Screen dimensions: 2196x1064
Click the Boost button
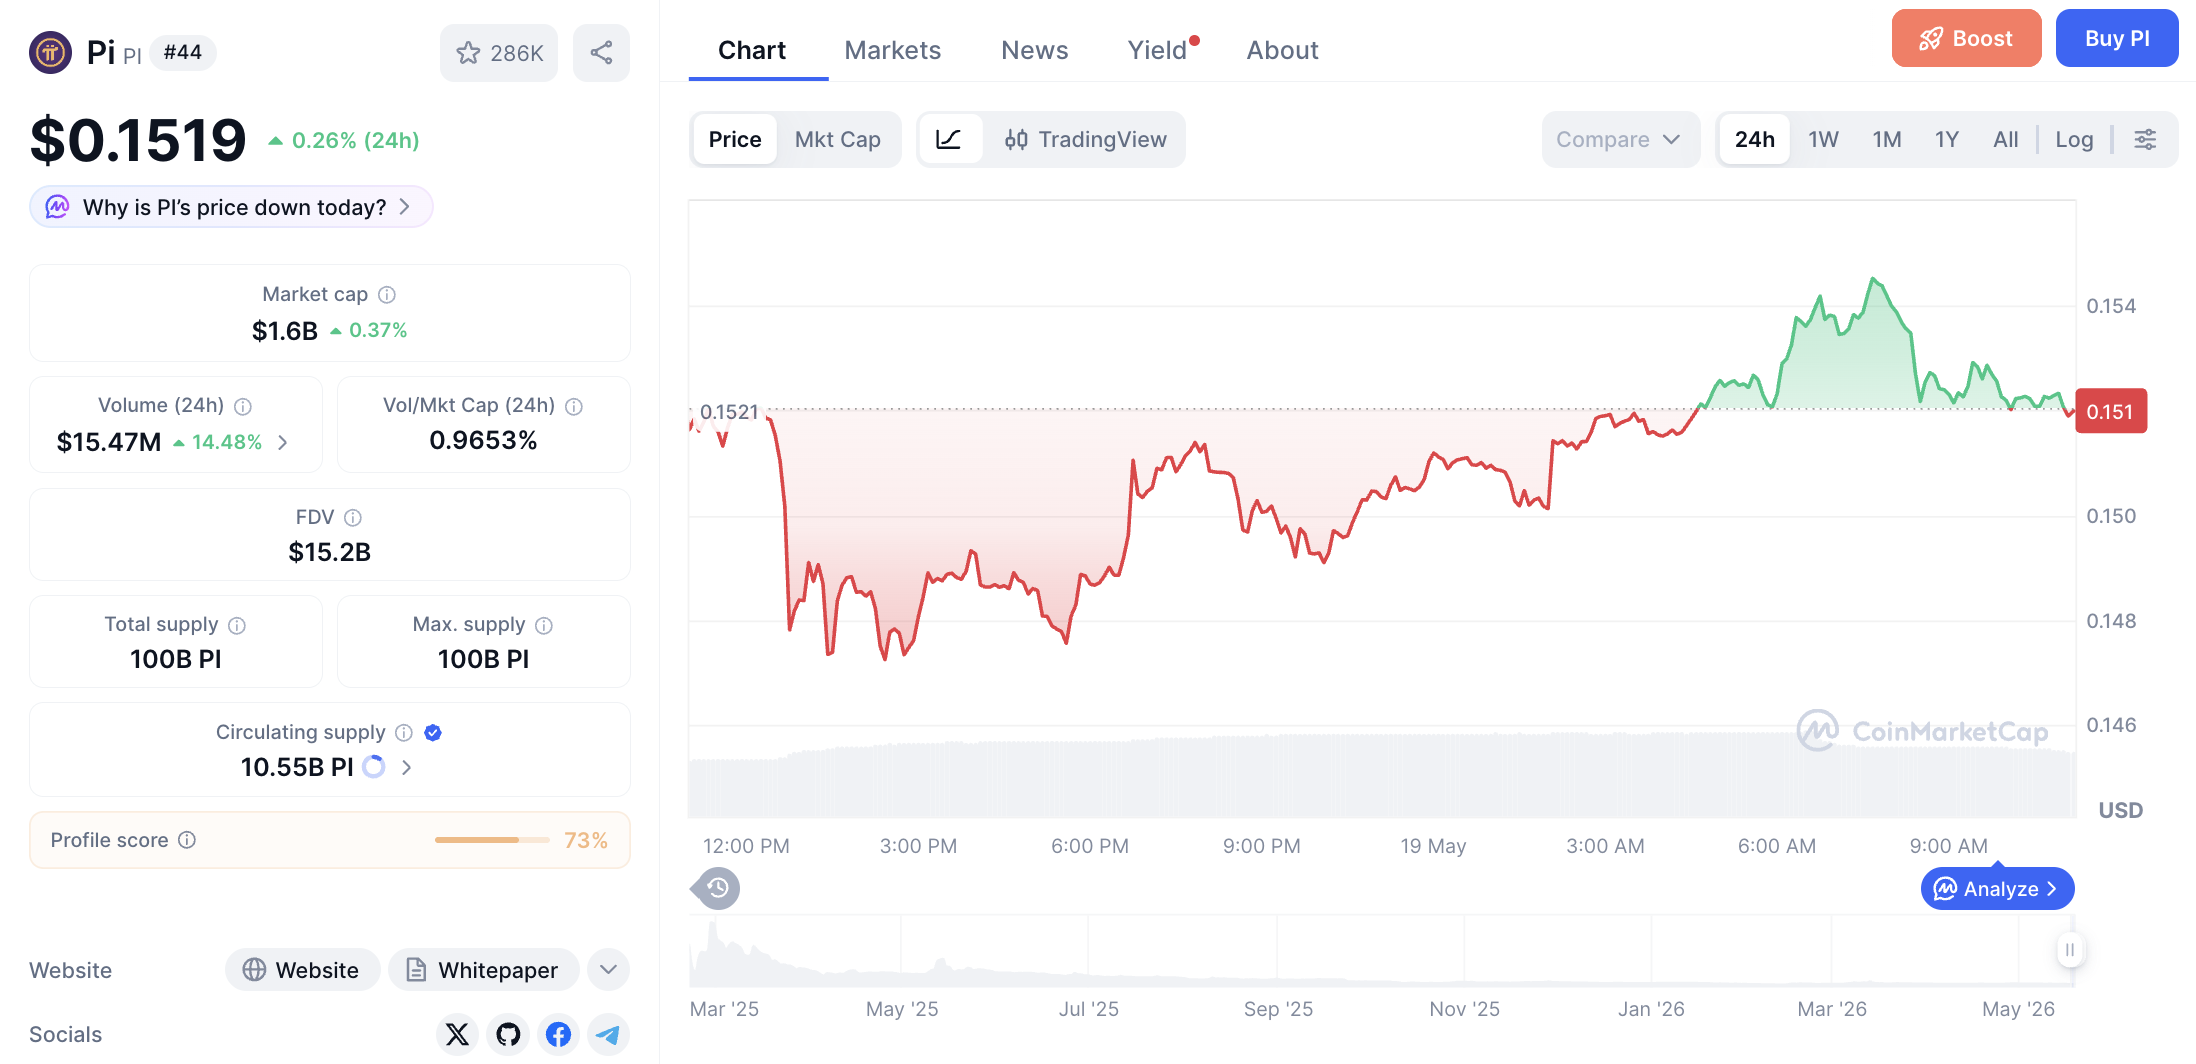1966,38
